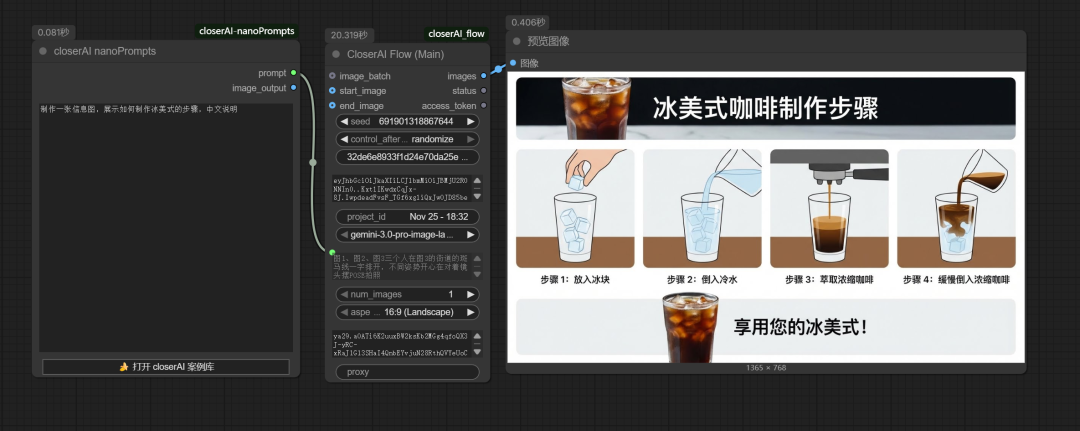
Task: Click the 图像 input port on preview node
Action: coord(513,63)
